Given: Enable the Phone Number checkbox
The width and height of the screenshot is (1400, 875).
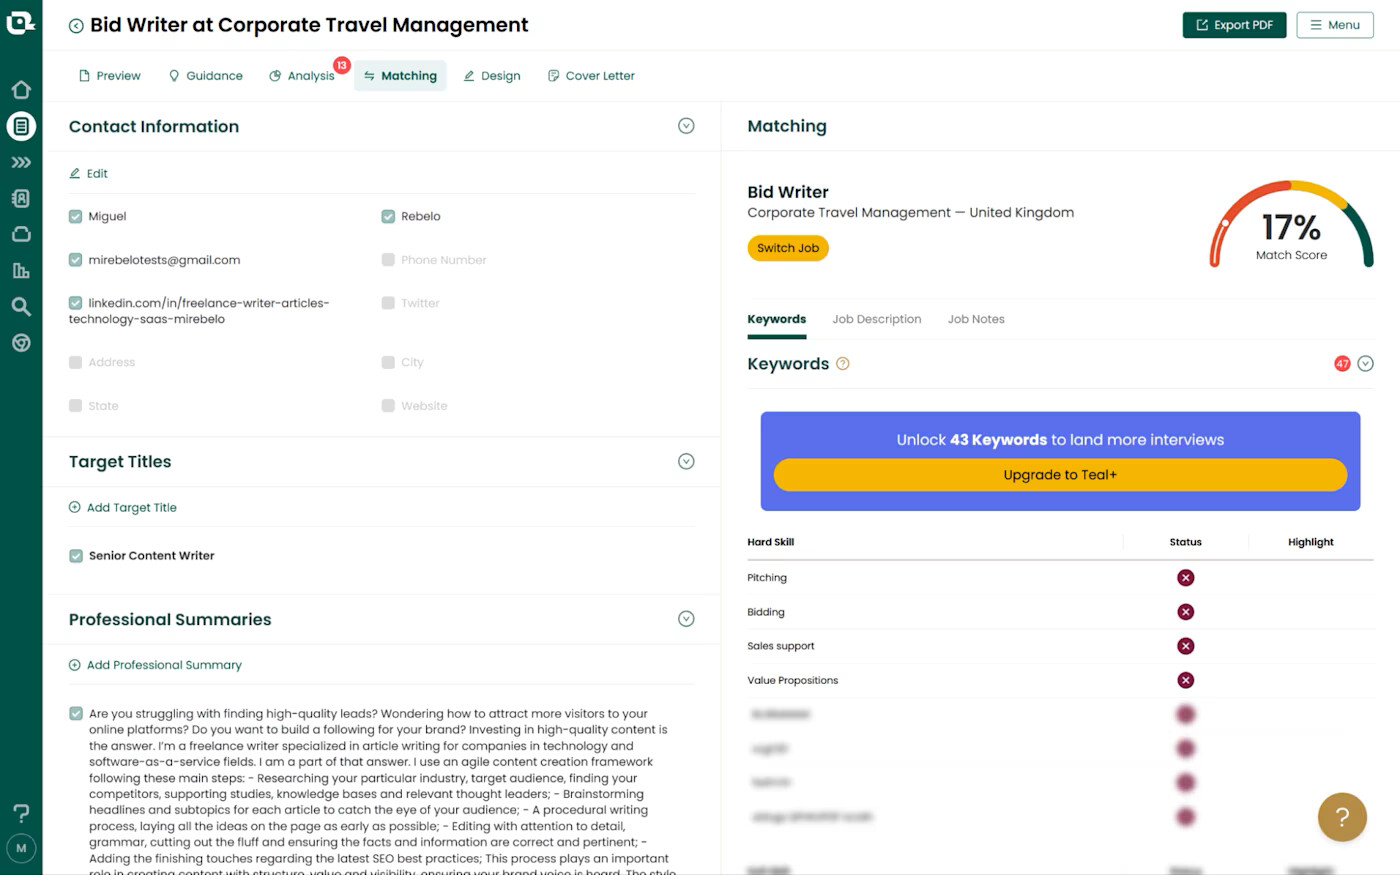Looking at the screenshot, I should 388,260.
